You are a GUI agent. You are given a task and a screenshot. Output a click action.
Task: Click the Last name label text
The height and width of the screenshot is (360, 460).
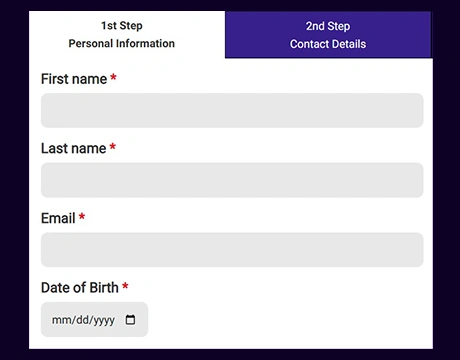pyautogui.click(x=74, y=148)
